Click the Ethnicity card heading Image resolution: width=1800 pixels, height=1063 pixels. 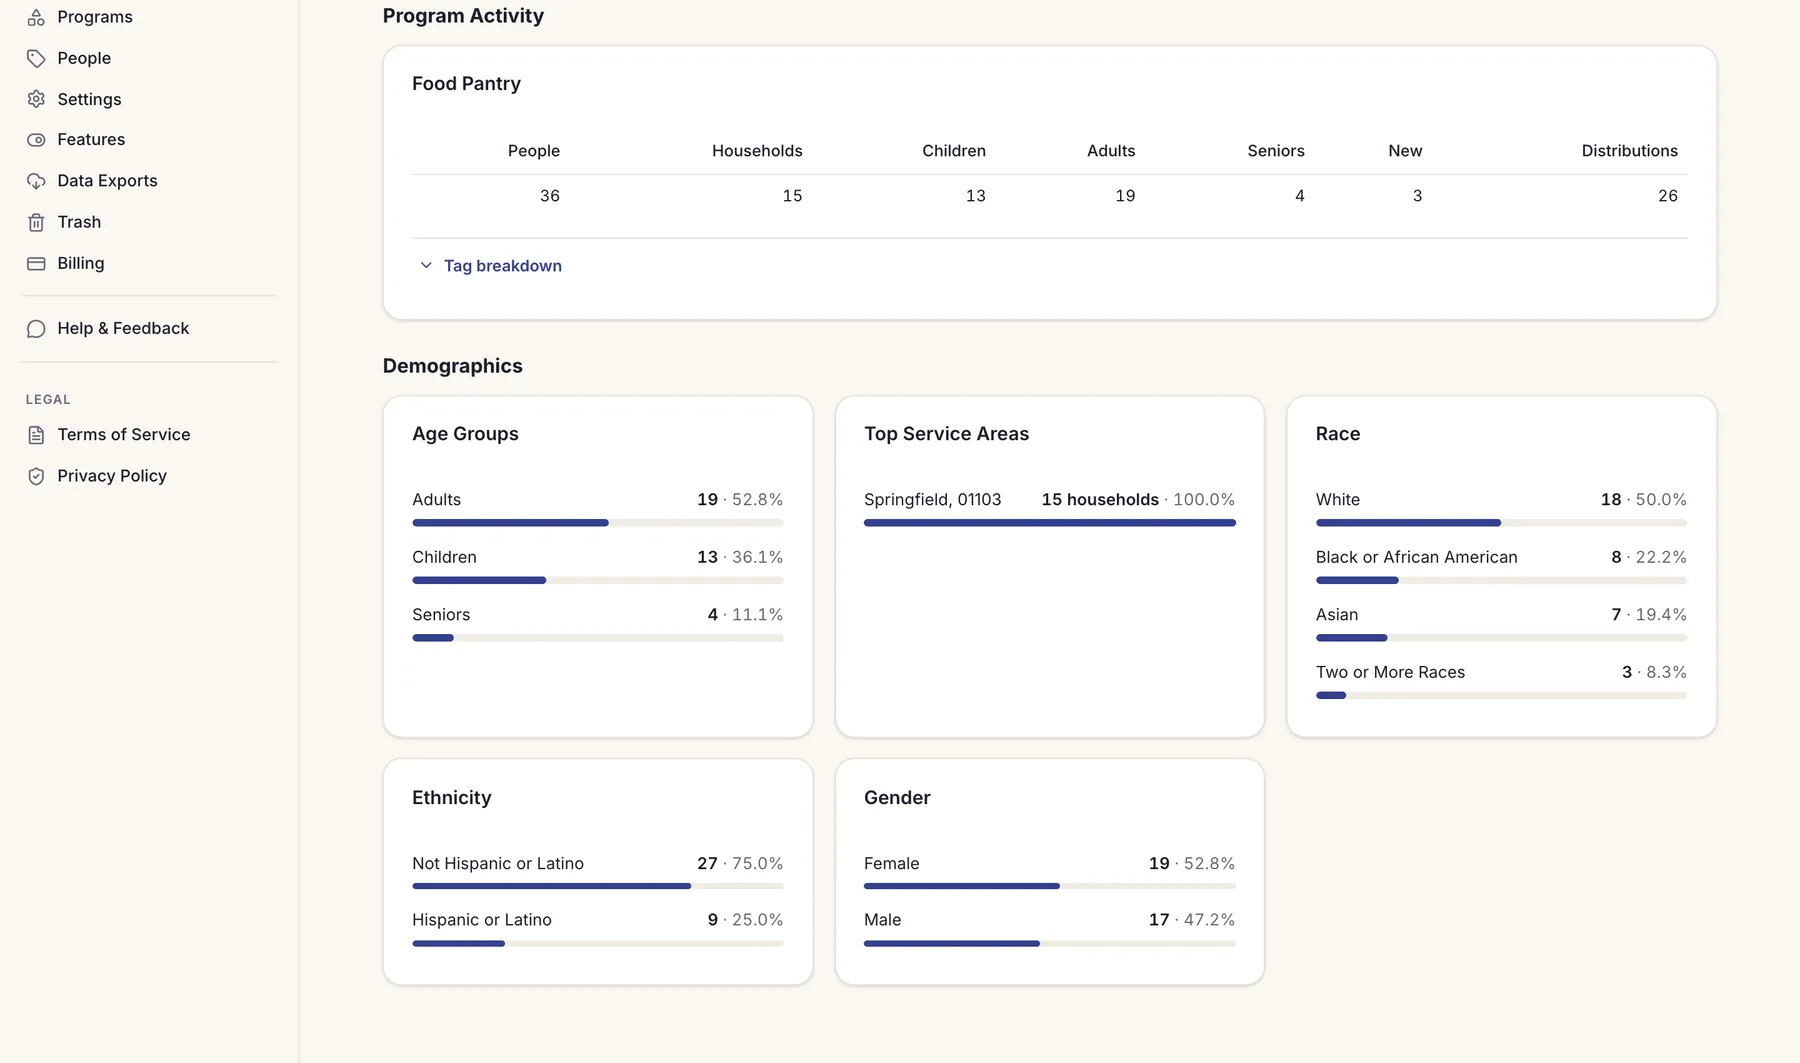(452, 798)
